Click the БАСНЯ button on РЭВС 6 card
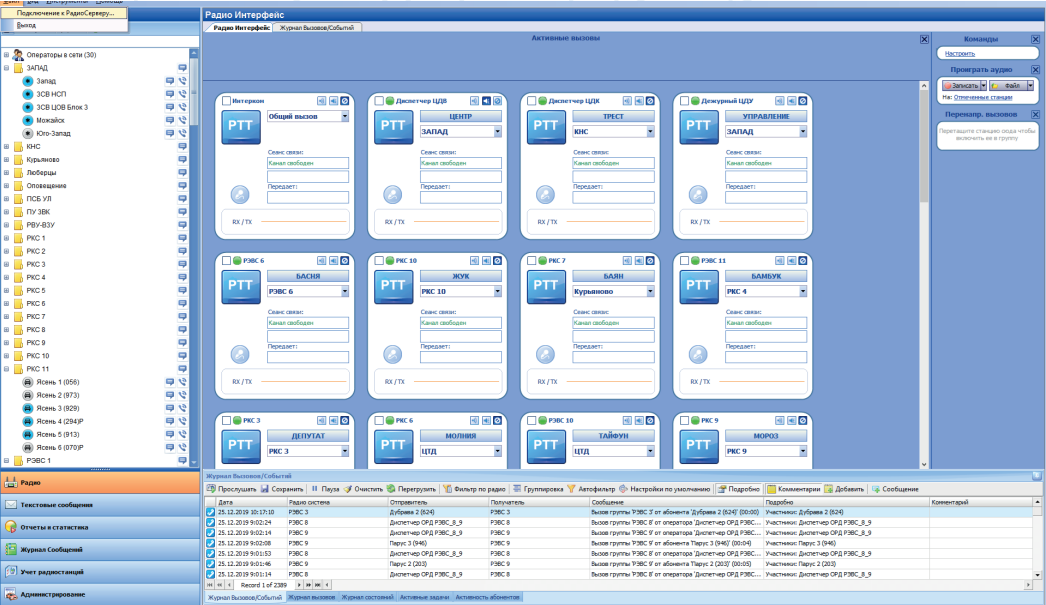 (x=308, y=276)
